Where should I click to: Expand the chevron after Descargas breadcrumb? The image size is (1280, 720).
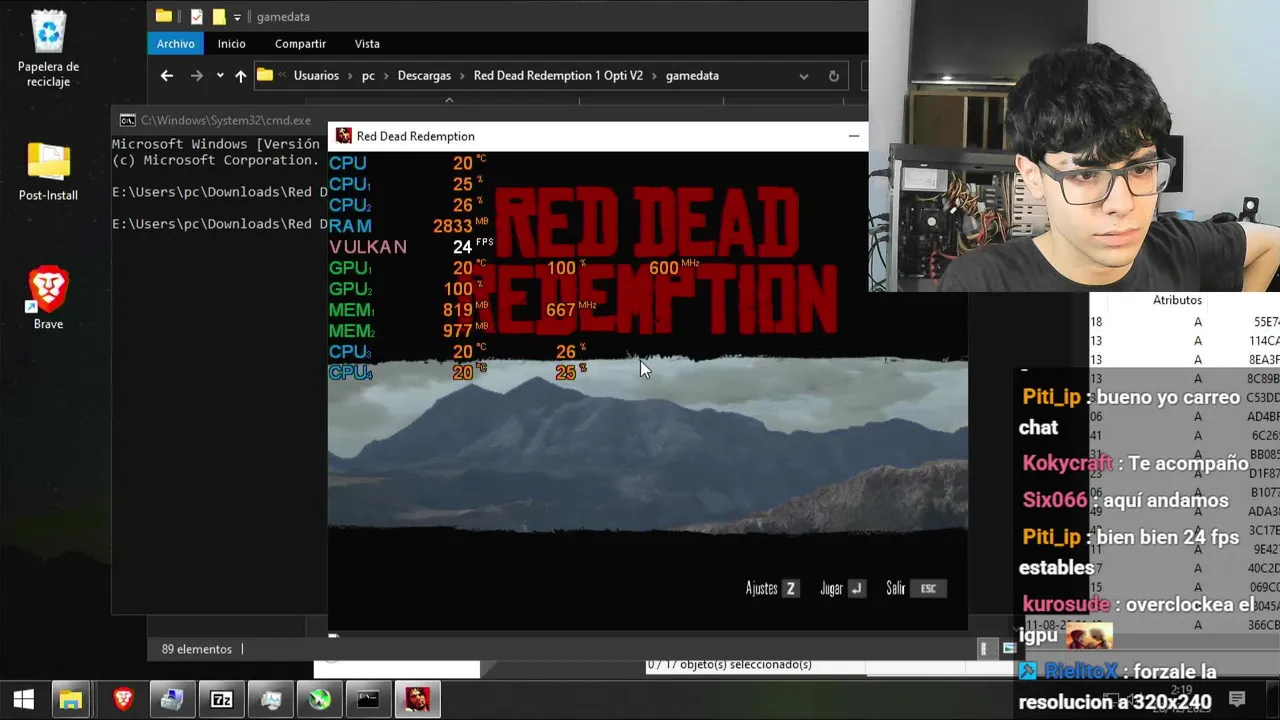(x=462, y=76)
